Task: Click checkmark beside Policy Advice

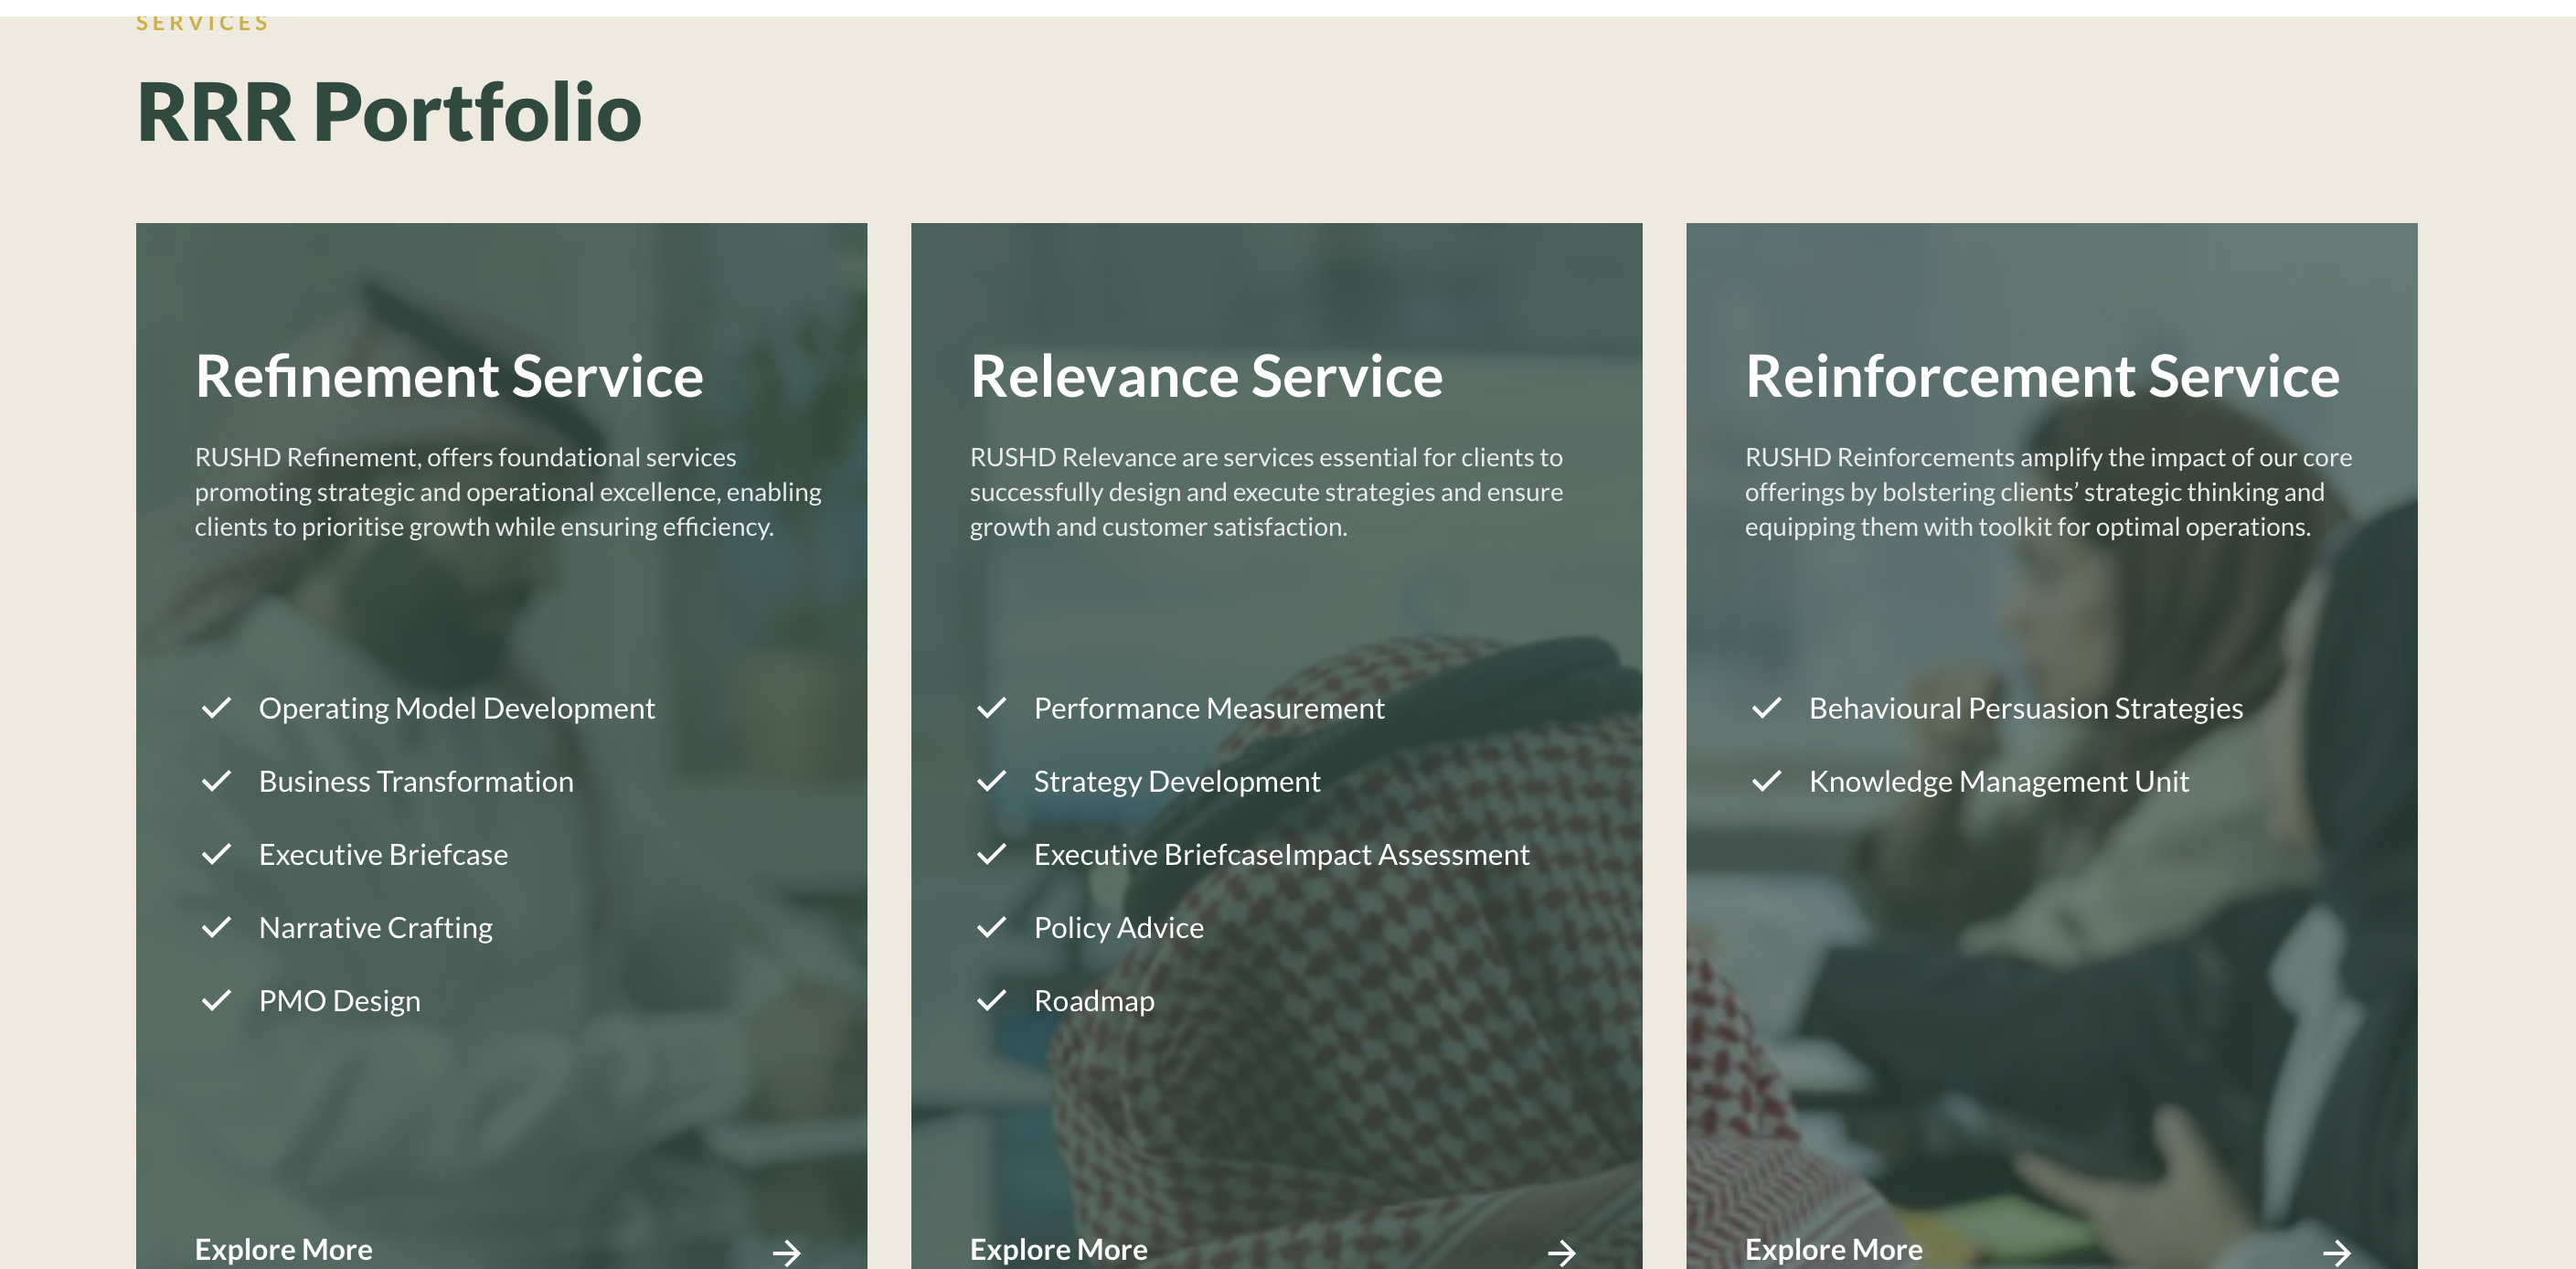Action: [x=991, y=927]
